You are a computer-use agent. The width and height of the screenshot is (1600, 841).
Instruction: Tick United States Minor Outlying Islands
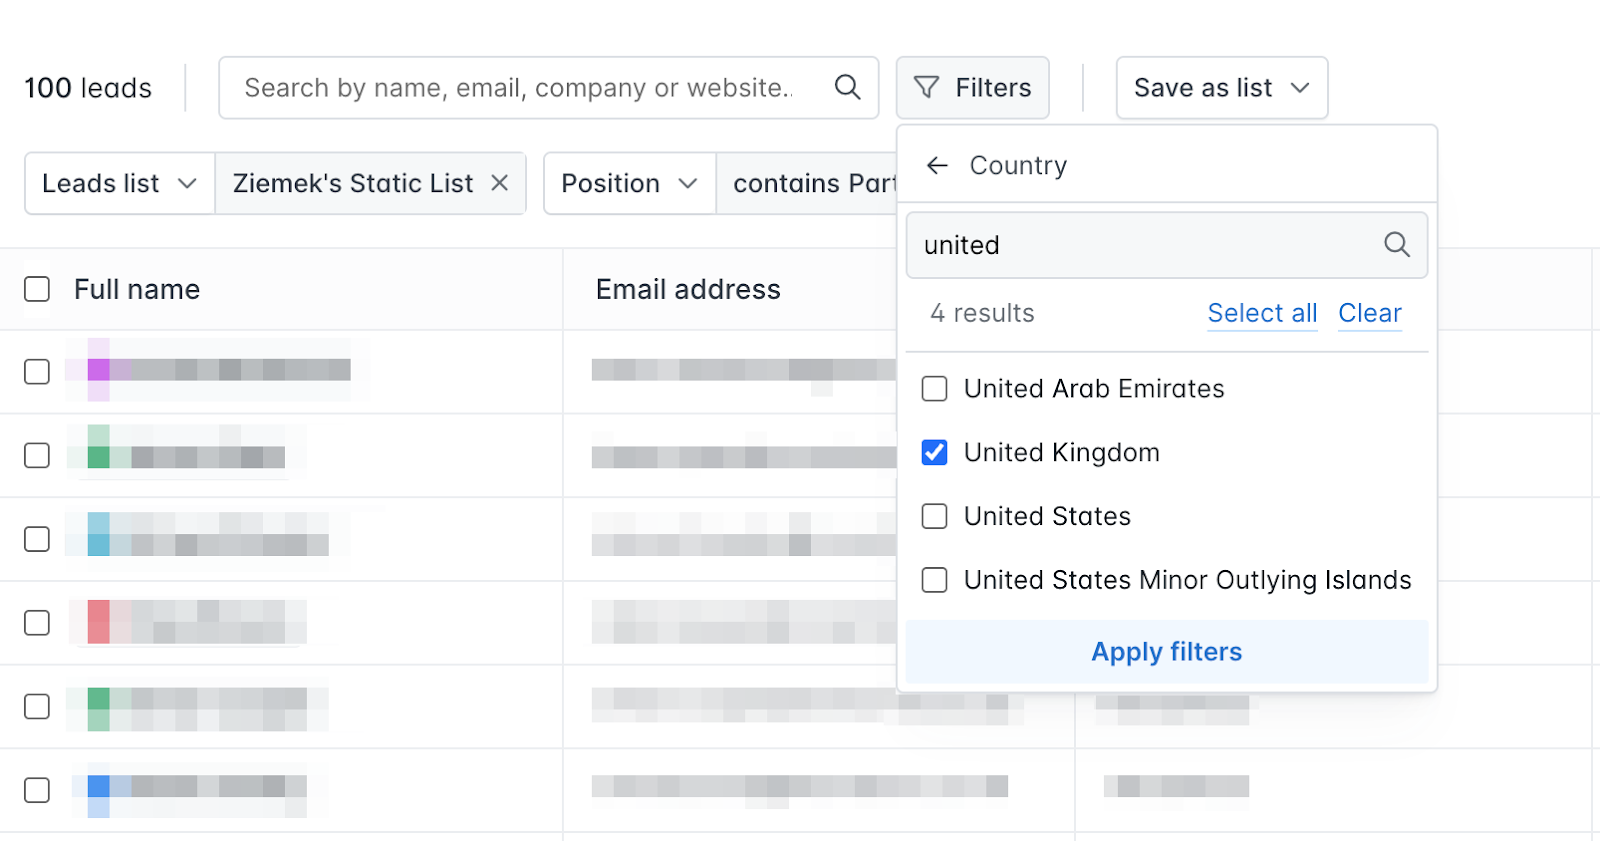tap(934, 581)
